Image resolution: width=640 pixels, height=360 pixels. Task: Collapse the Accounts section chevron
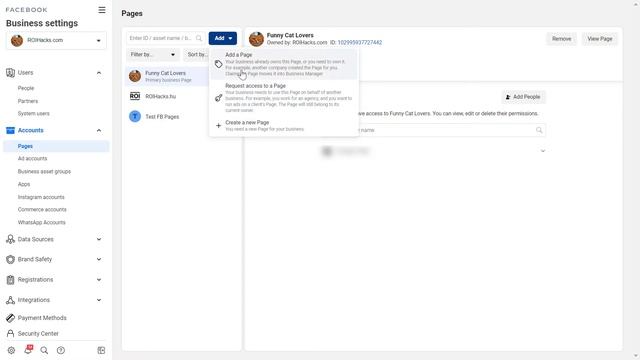pos(99,130)
